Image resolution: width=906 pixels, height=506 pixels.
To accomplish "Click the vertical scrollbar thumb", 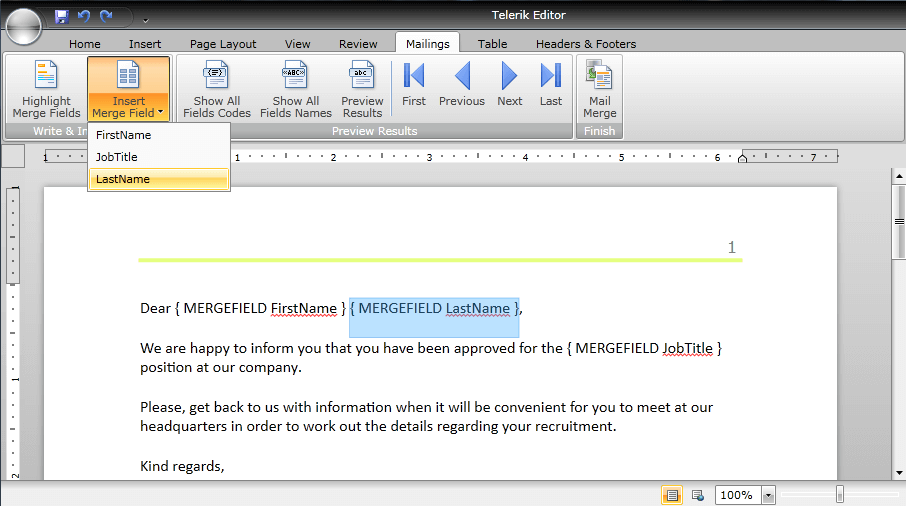I will [898, 222].
